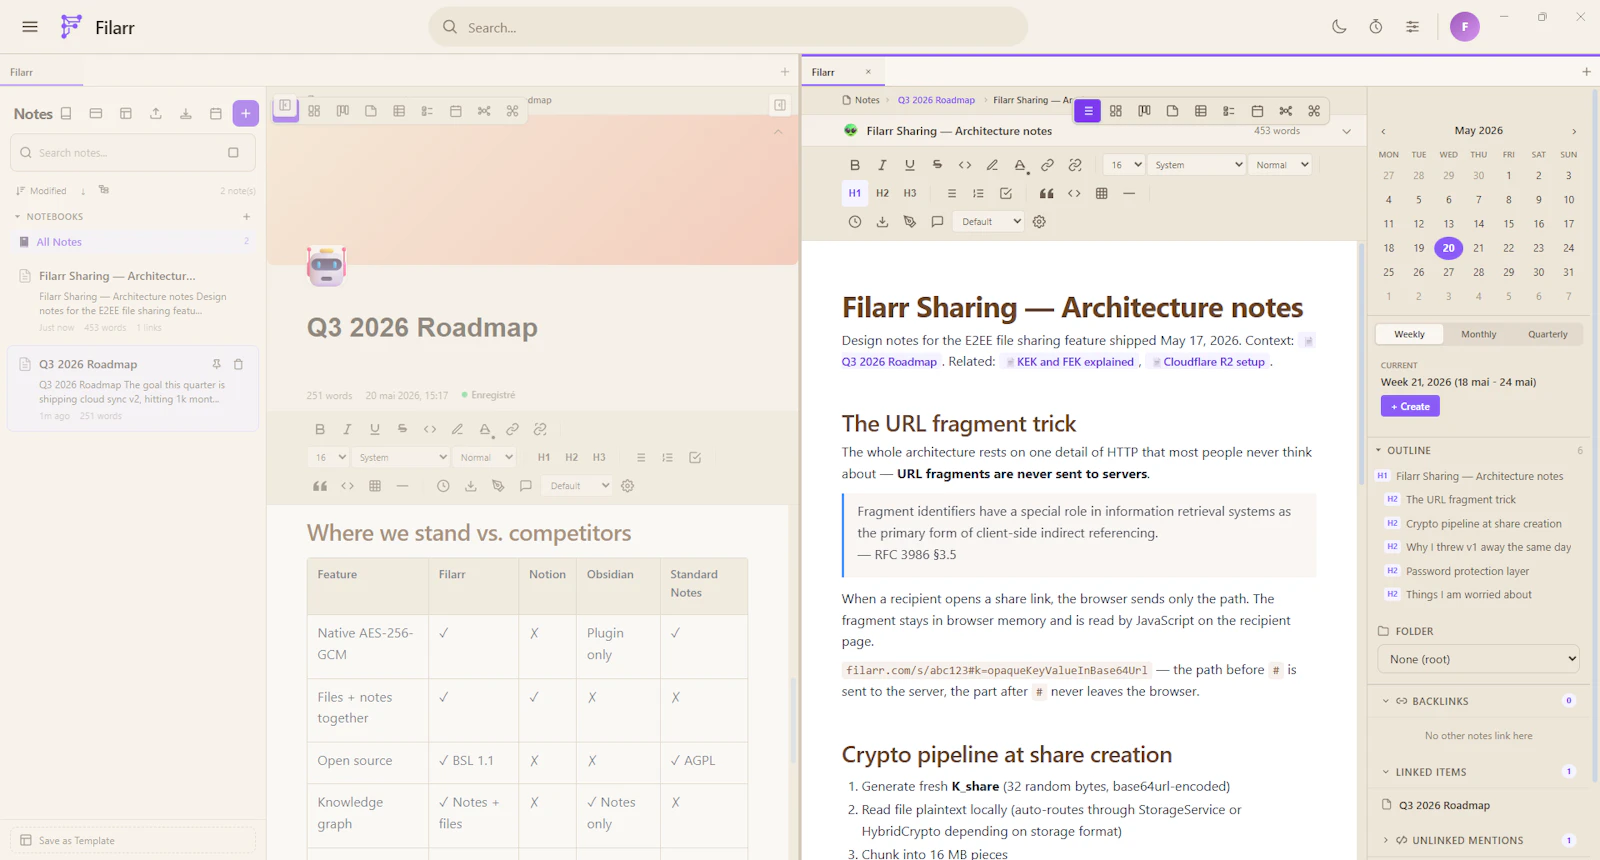Open editor settings gear in right editor
Screen dimensions: 1600x860
coord(1039,222)
